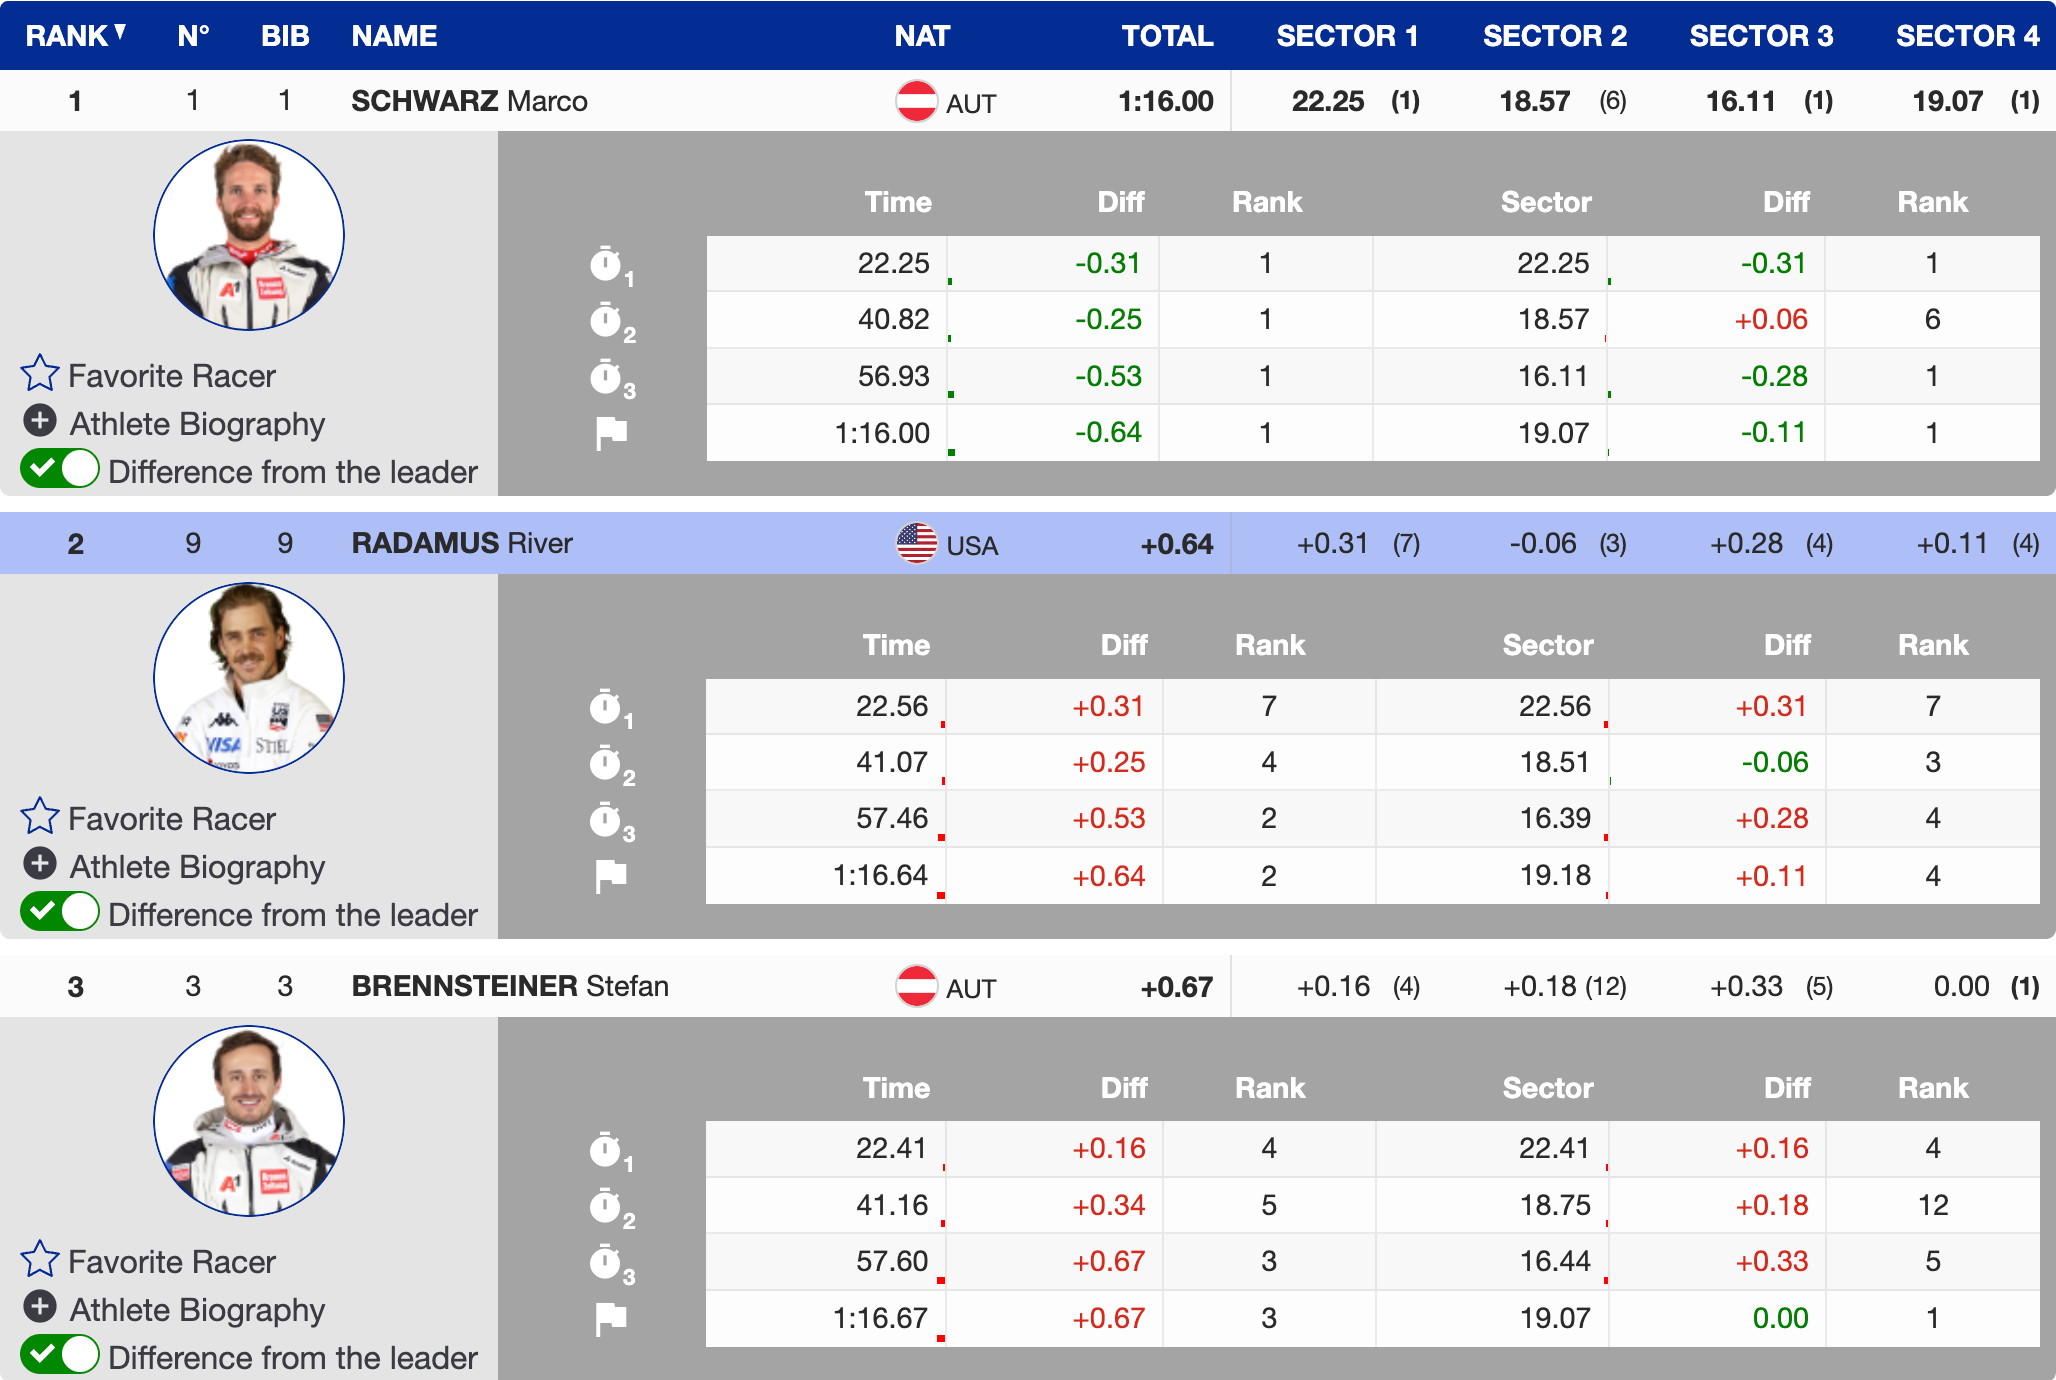Expand Athlete Biography for Marco Schwarz

[40, 421]
